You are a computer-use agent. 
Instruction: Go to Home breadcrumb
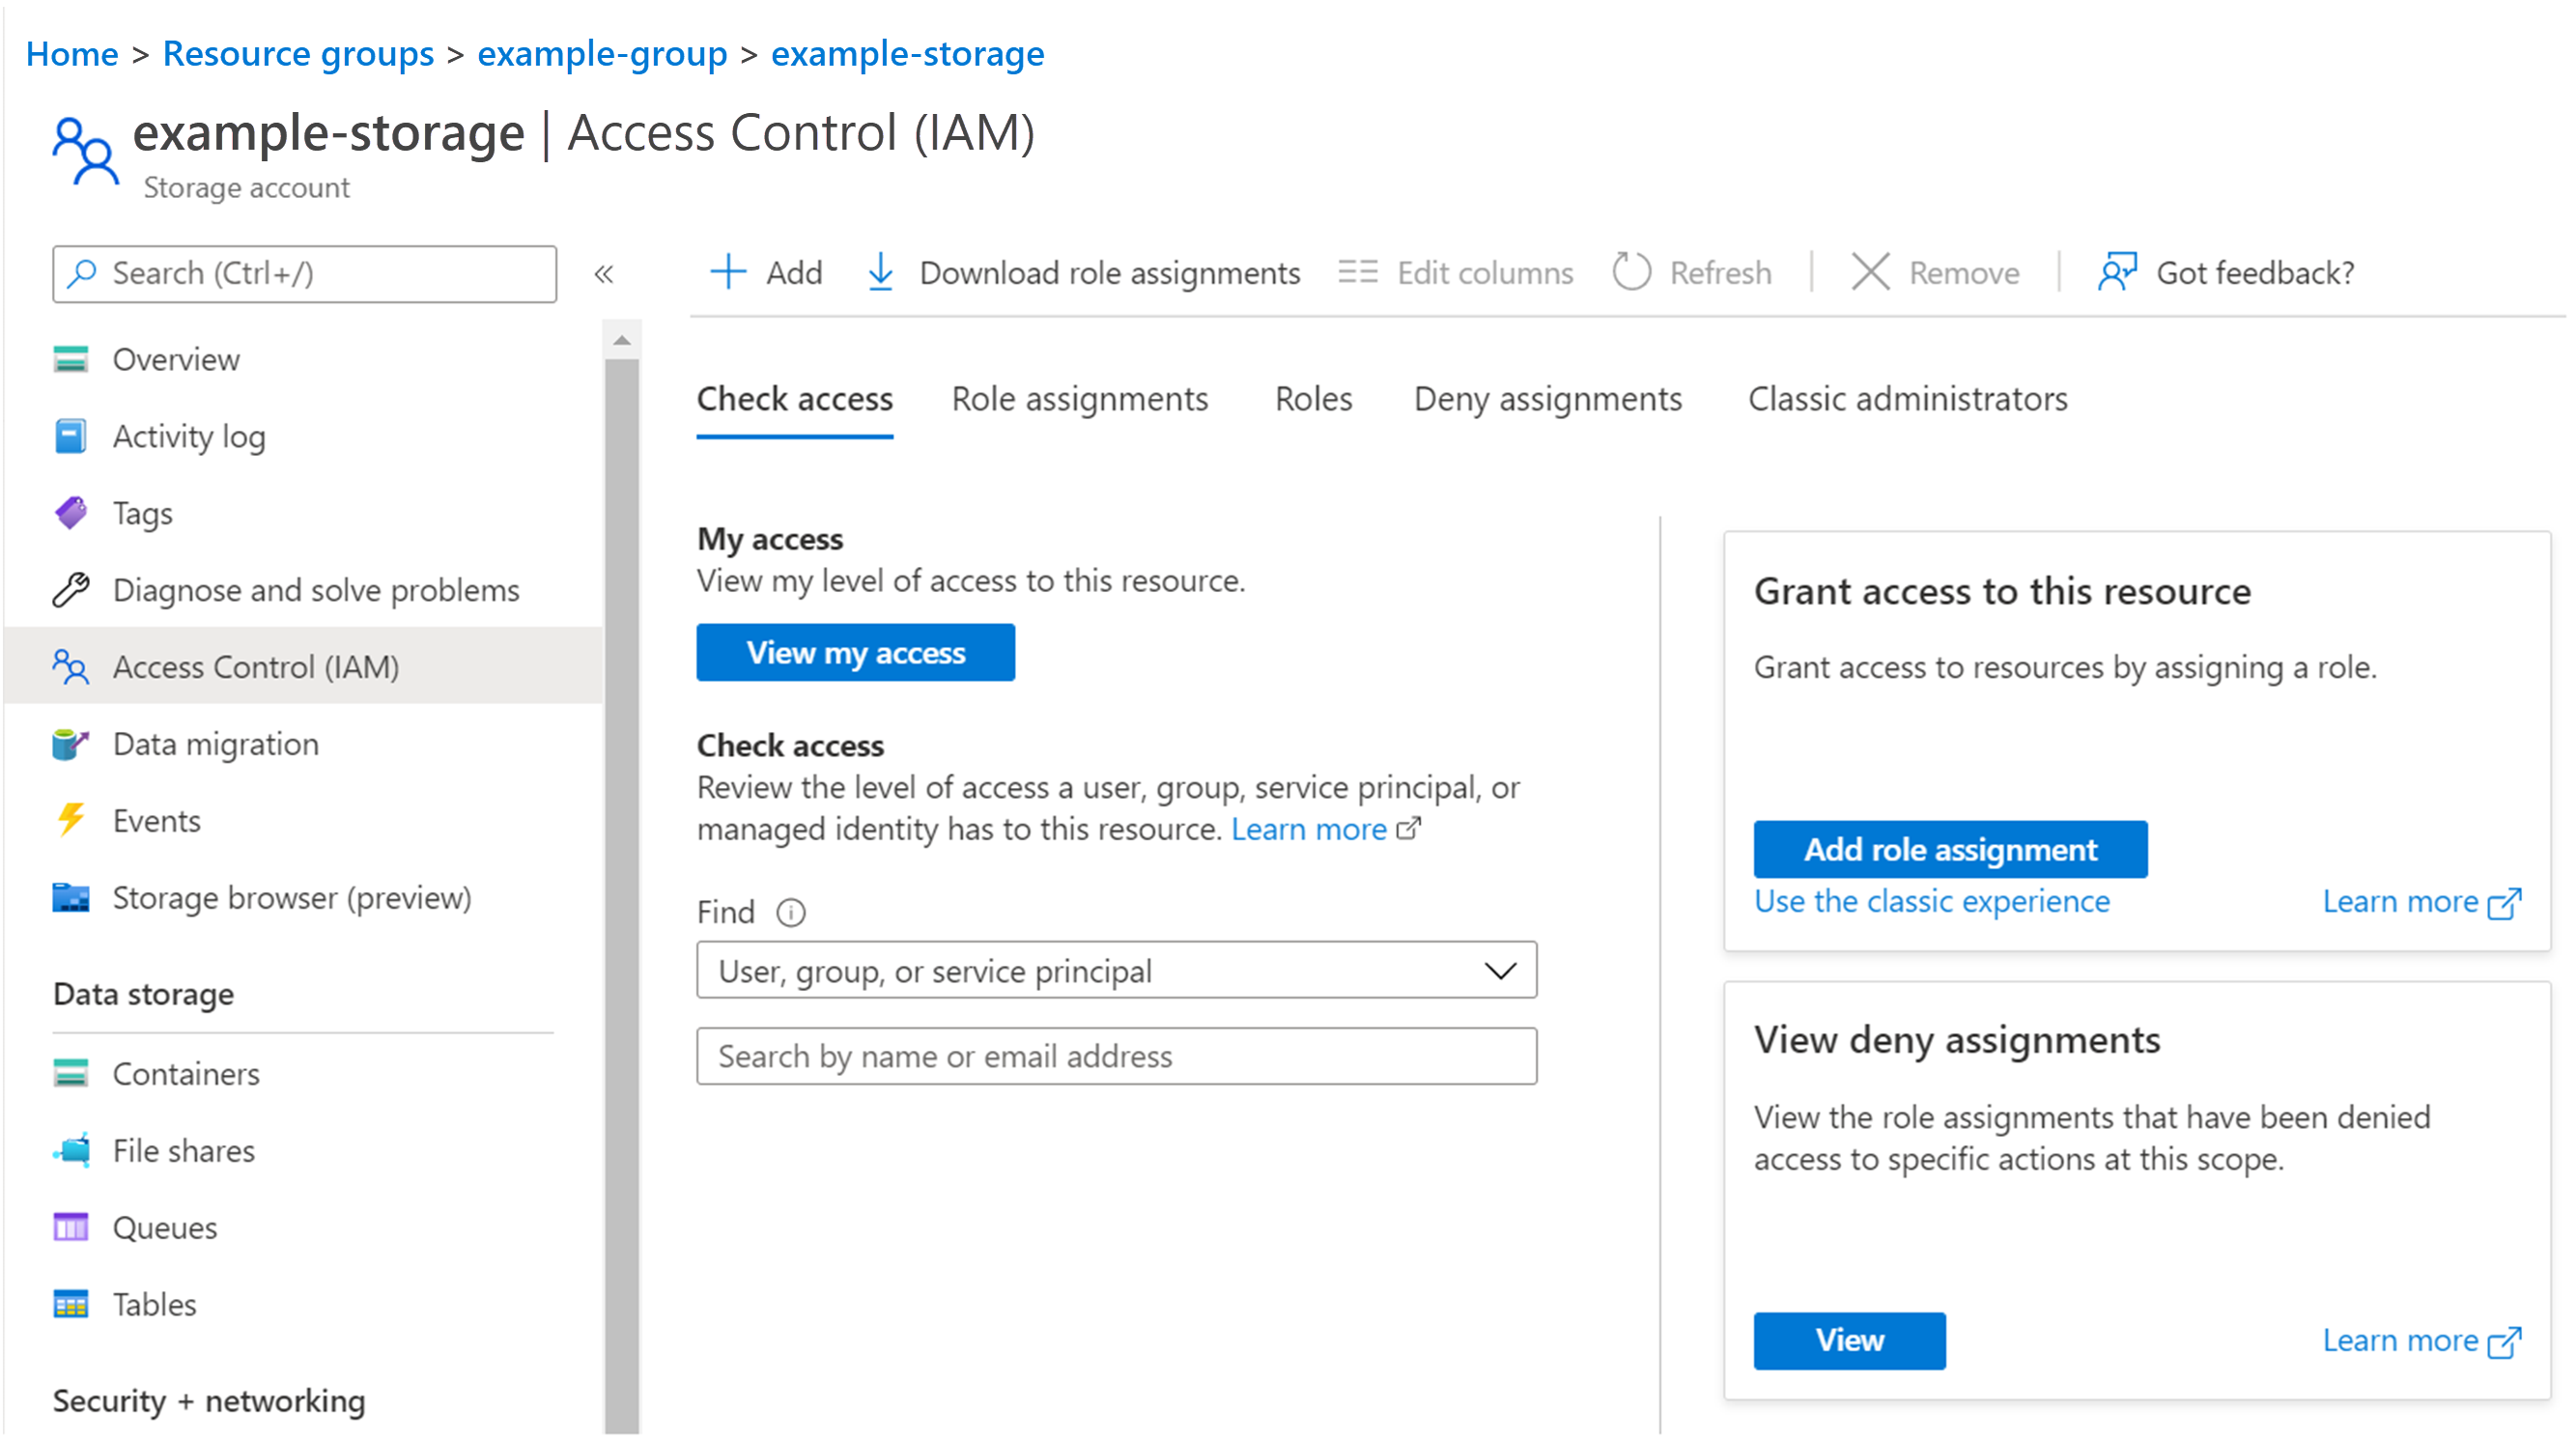point(72,53)
